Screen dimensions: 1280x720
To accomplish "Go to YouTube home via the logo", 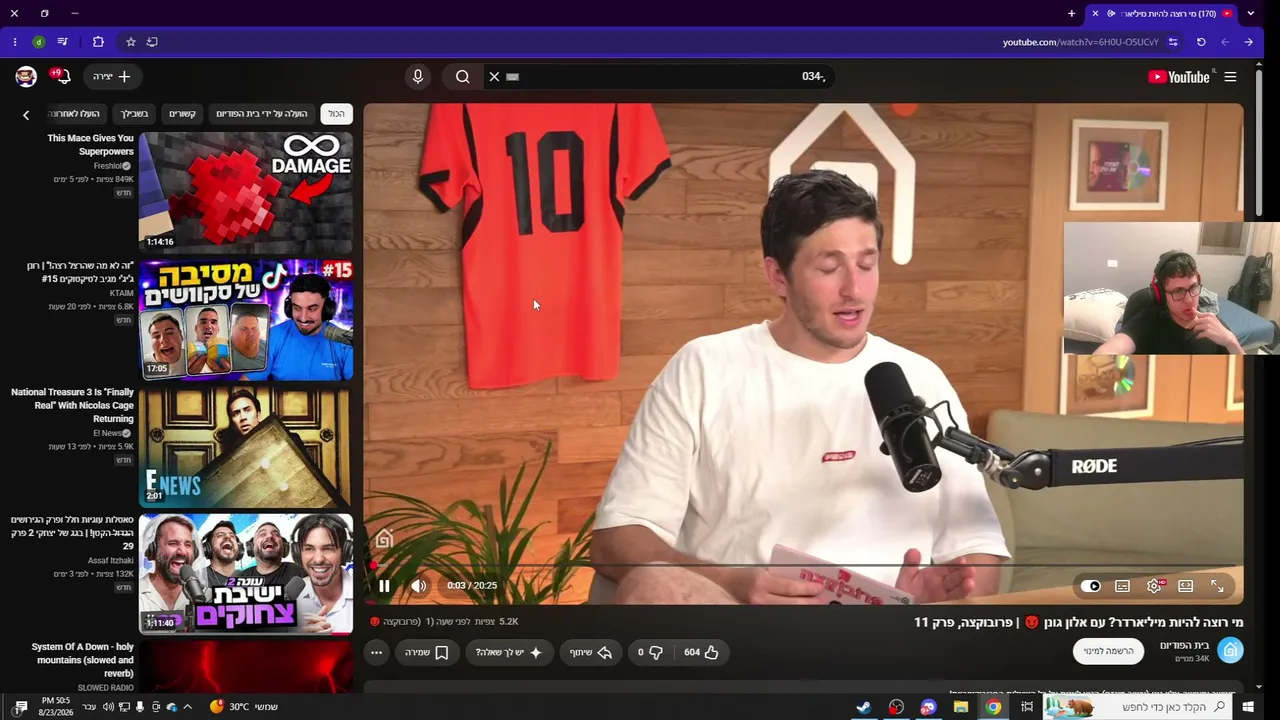I will (x=1179, y=77).
